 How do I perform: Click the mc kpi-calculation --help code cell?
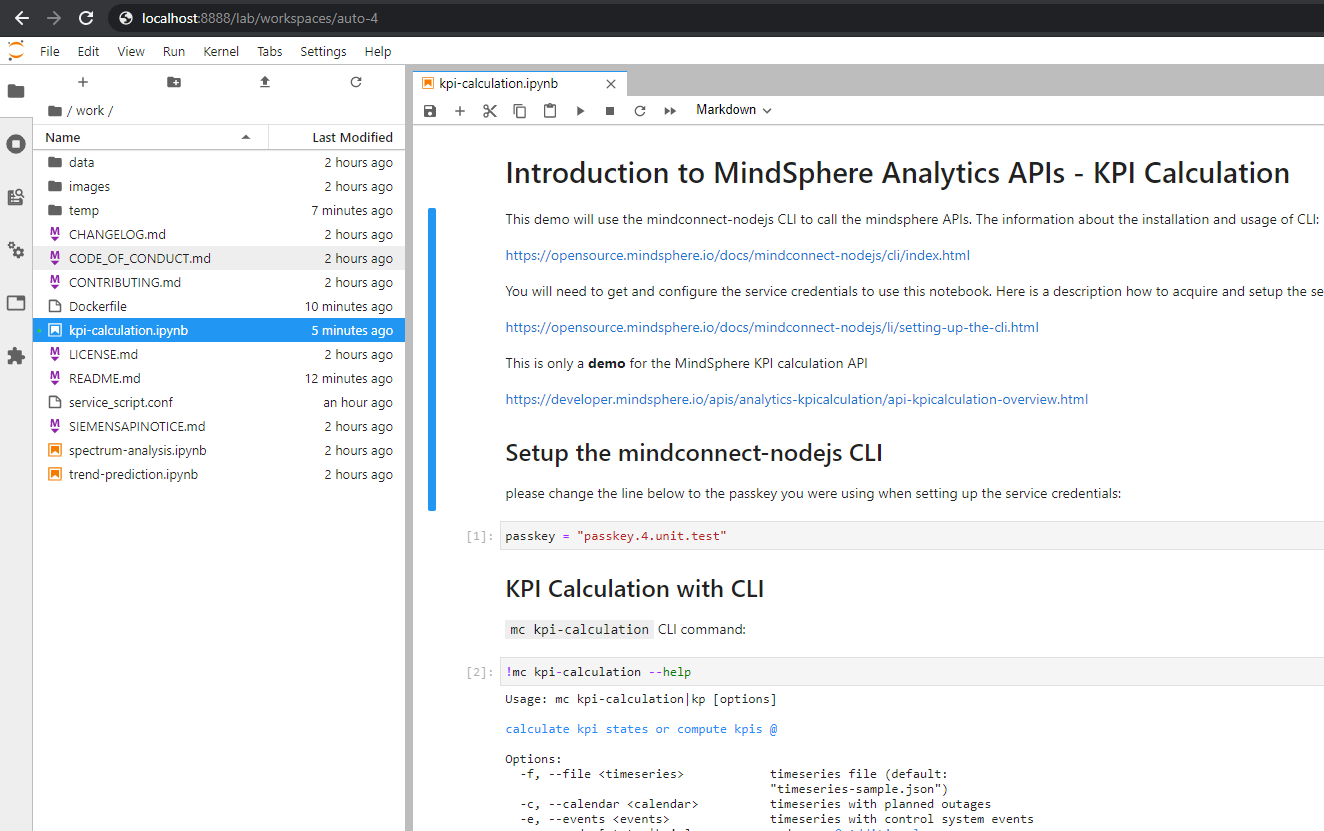(x=911, y=671)
